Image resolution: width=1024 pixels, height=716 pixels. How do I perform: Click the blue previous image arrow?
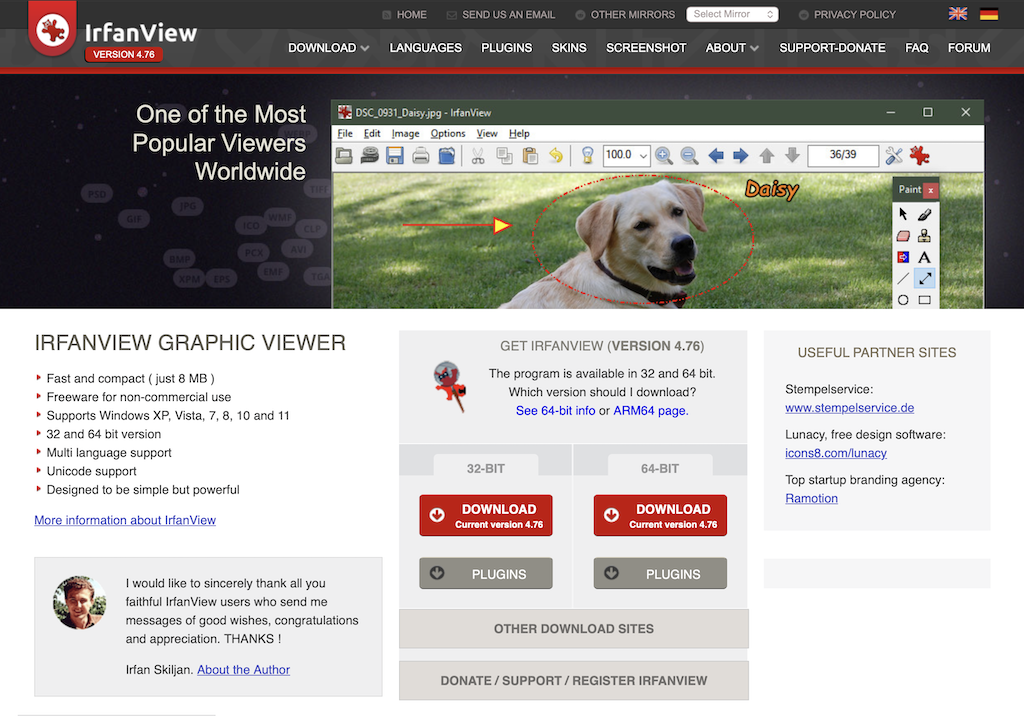click(716, 155)
